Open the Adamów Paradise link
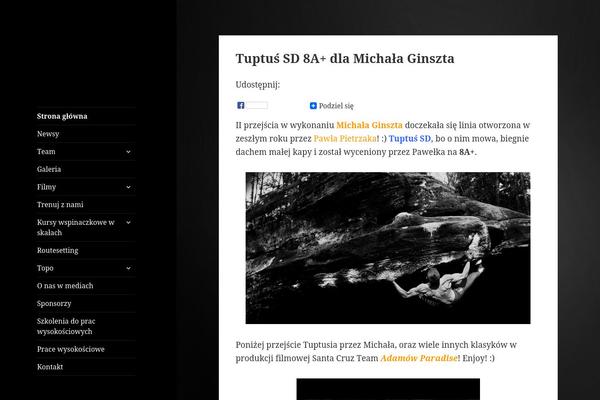600x400 pixels. point(419,358)
